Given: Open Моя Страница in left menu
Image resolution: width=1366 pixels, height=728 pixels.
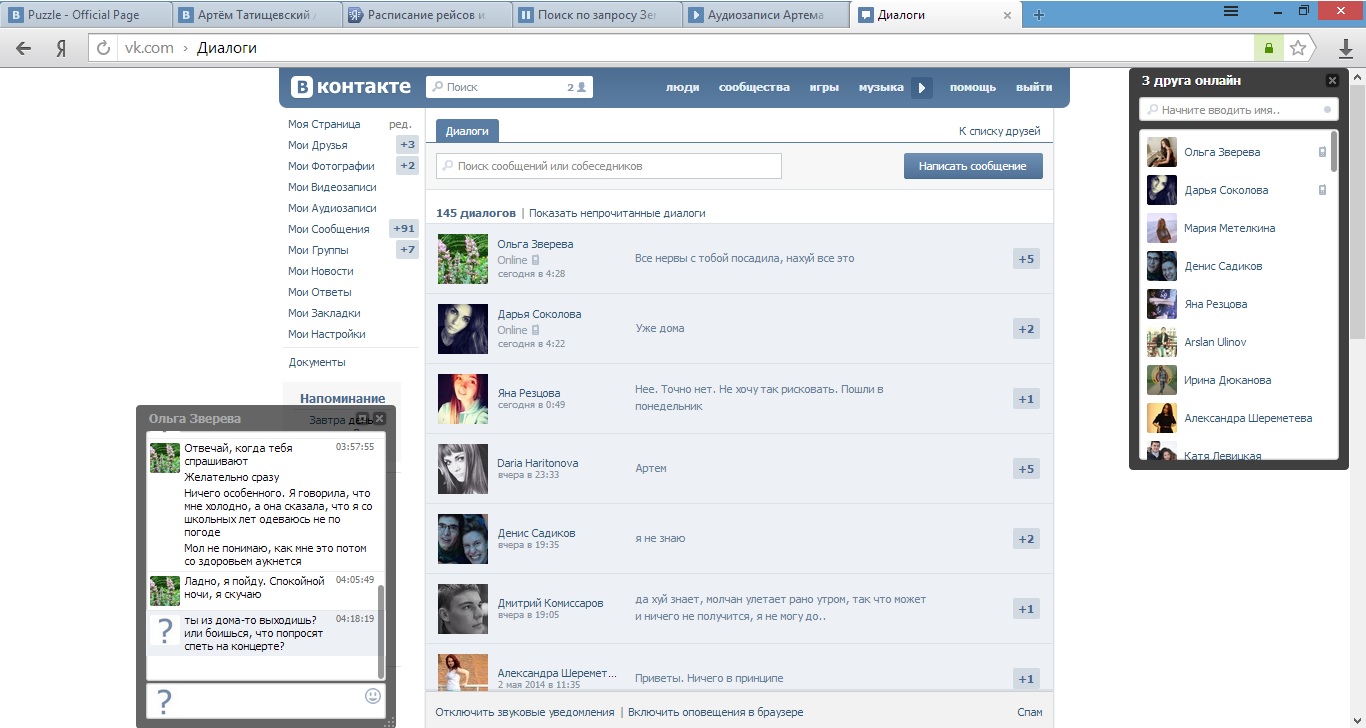Looking at the screenshot, I should [324, 124].
